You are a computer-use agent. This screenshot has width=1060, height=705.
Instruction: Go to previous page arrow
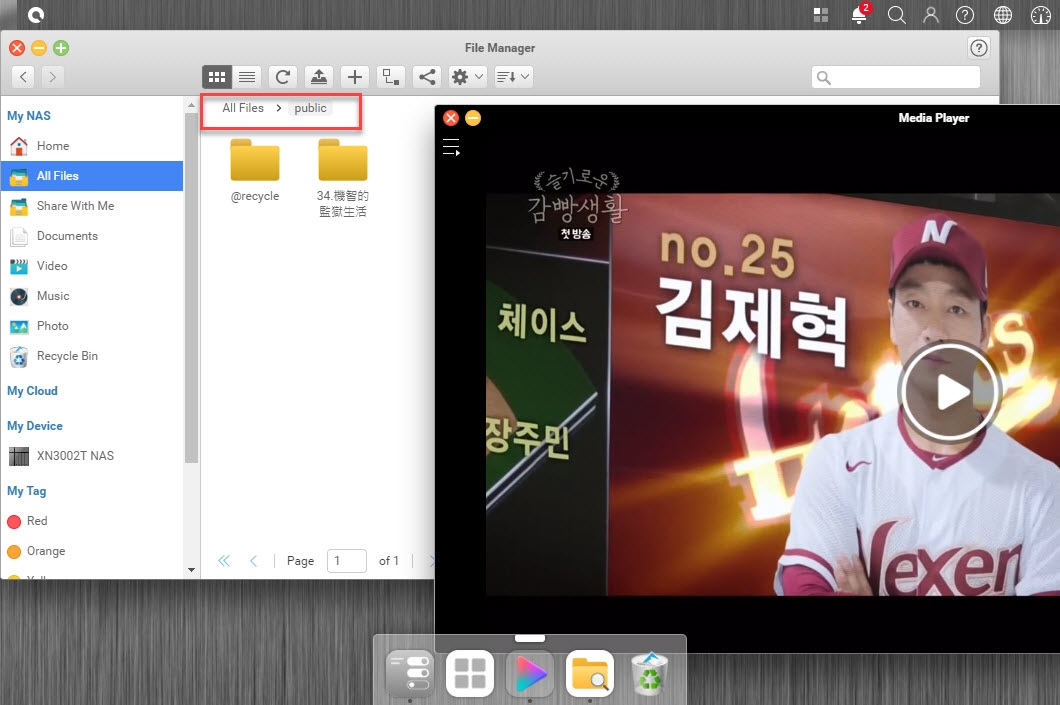(254, 560)
